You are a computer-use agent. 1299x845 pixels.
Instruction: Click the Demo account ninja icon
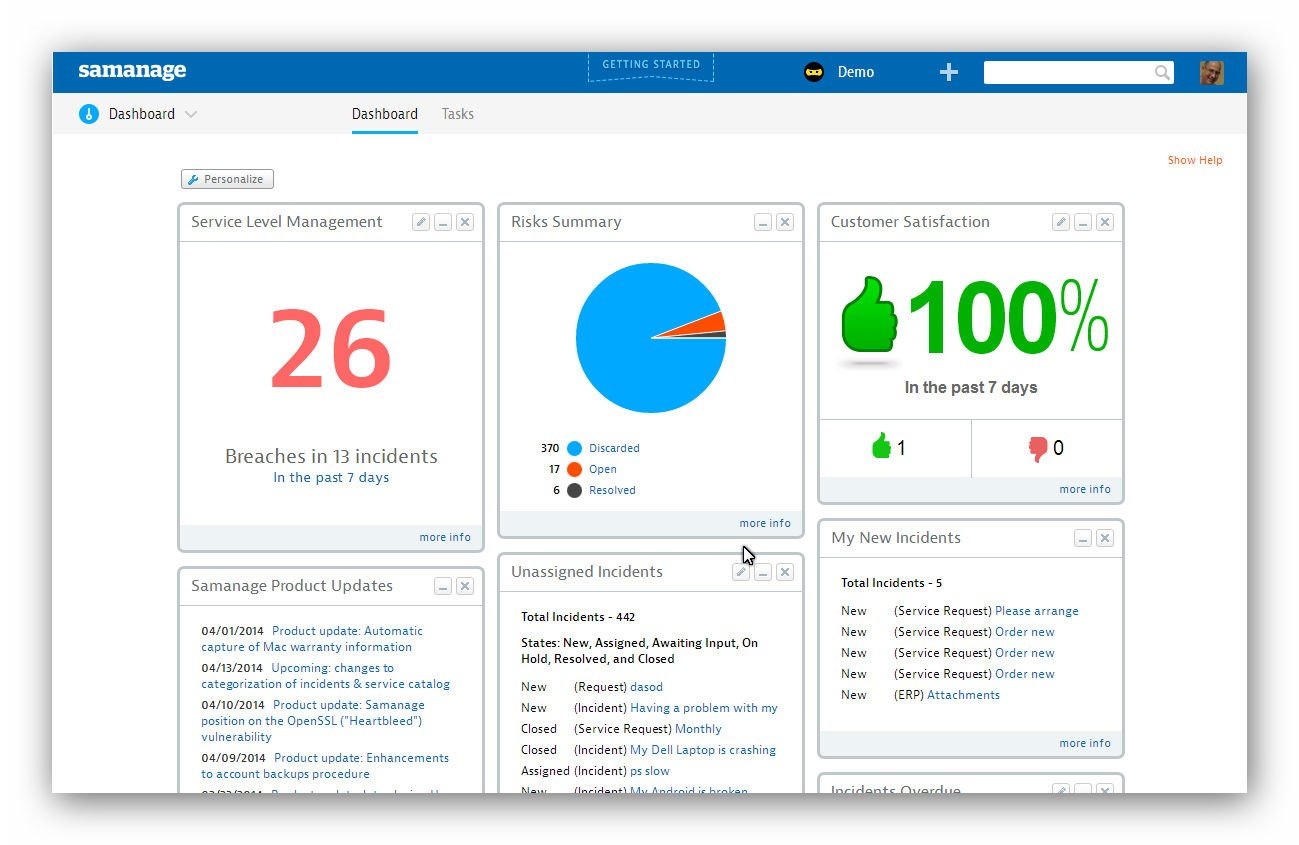(814, 72)
